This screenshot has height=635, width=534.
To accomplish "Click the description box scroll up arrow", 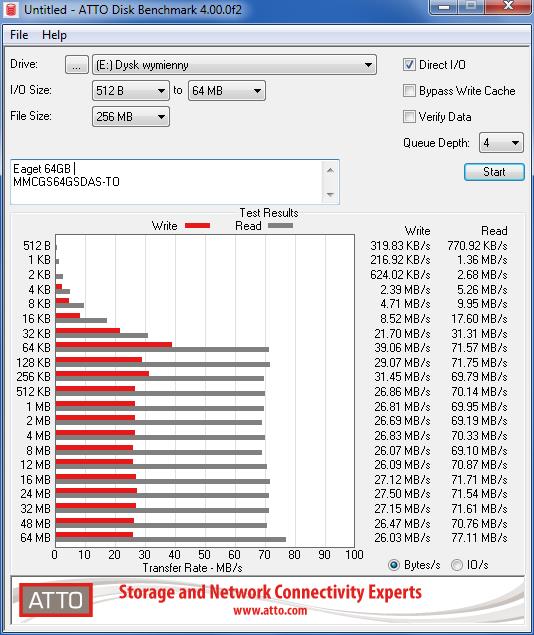I will pyautogui.click(x=330, y=170).
